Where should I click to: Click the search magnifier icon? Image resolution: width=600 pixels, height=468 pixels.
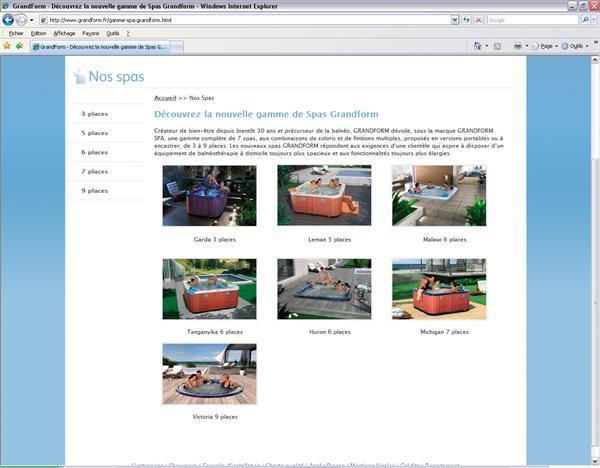pos(585,20)
